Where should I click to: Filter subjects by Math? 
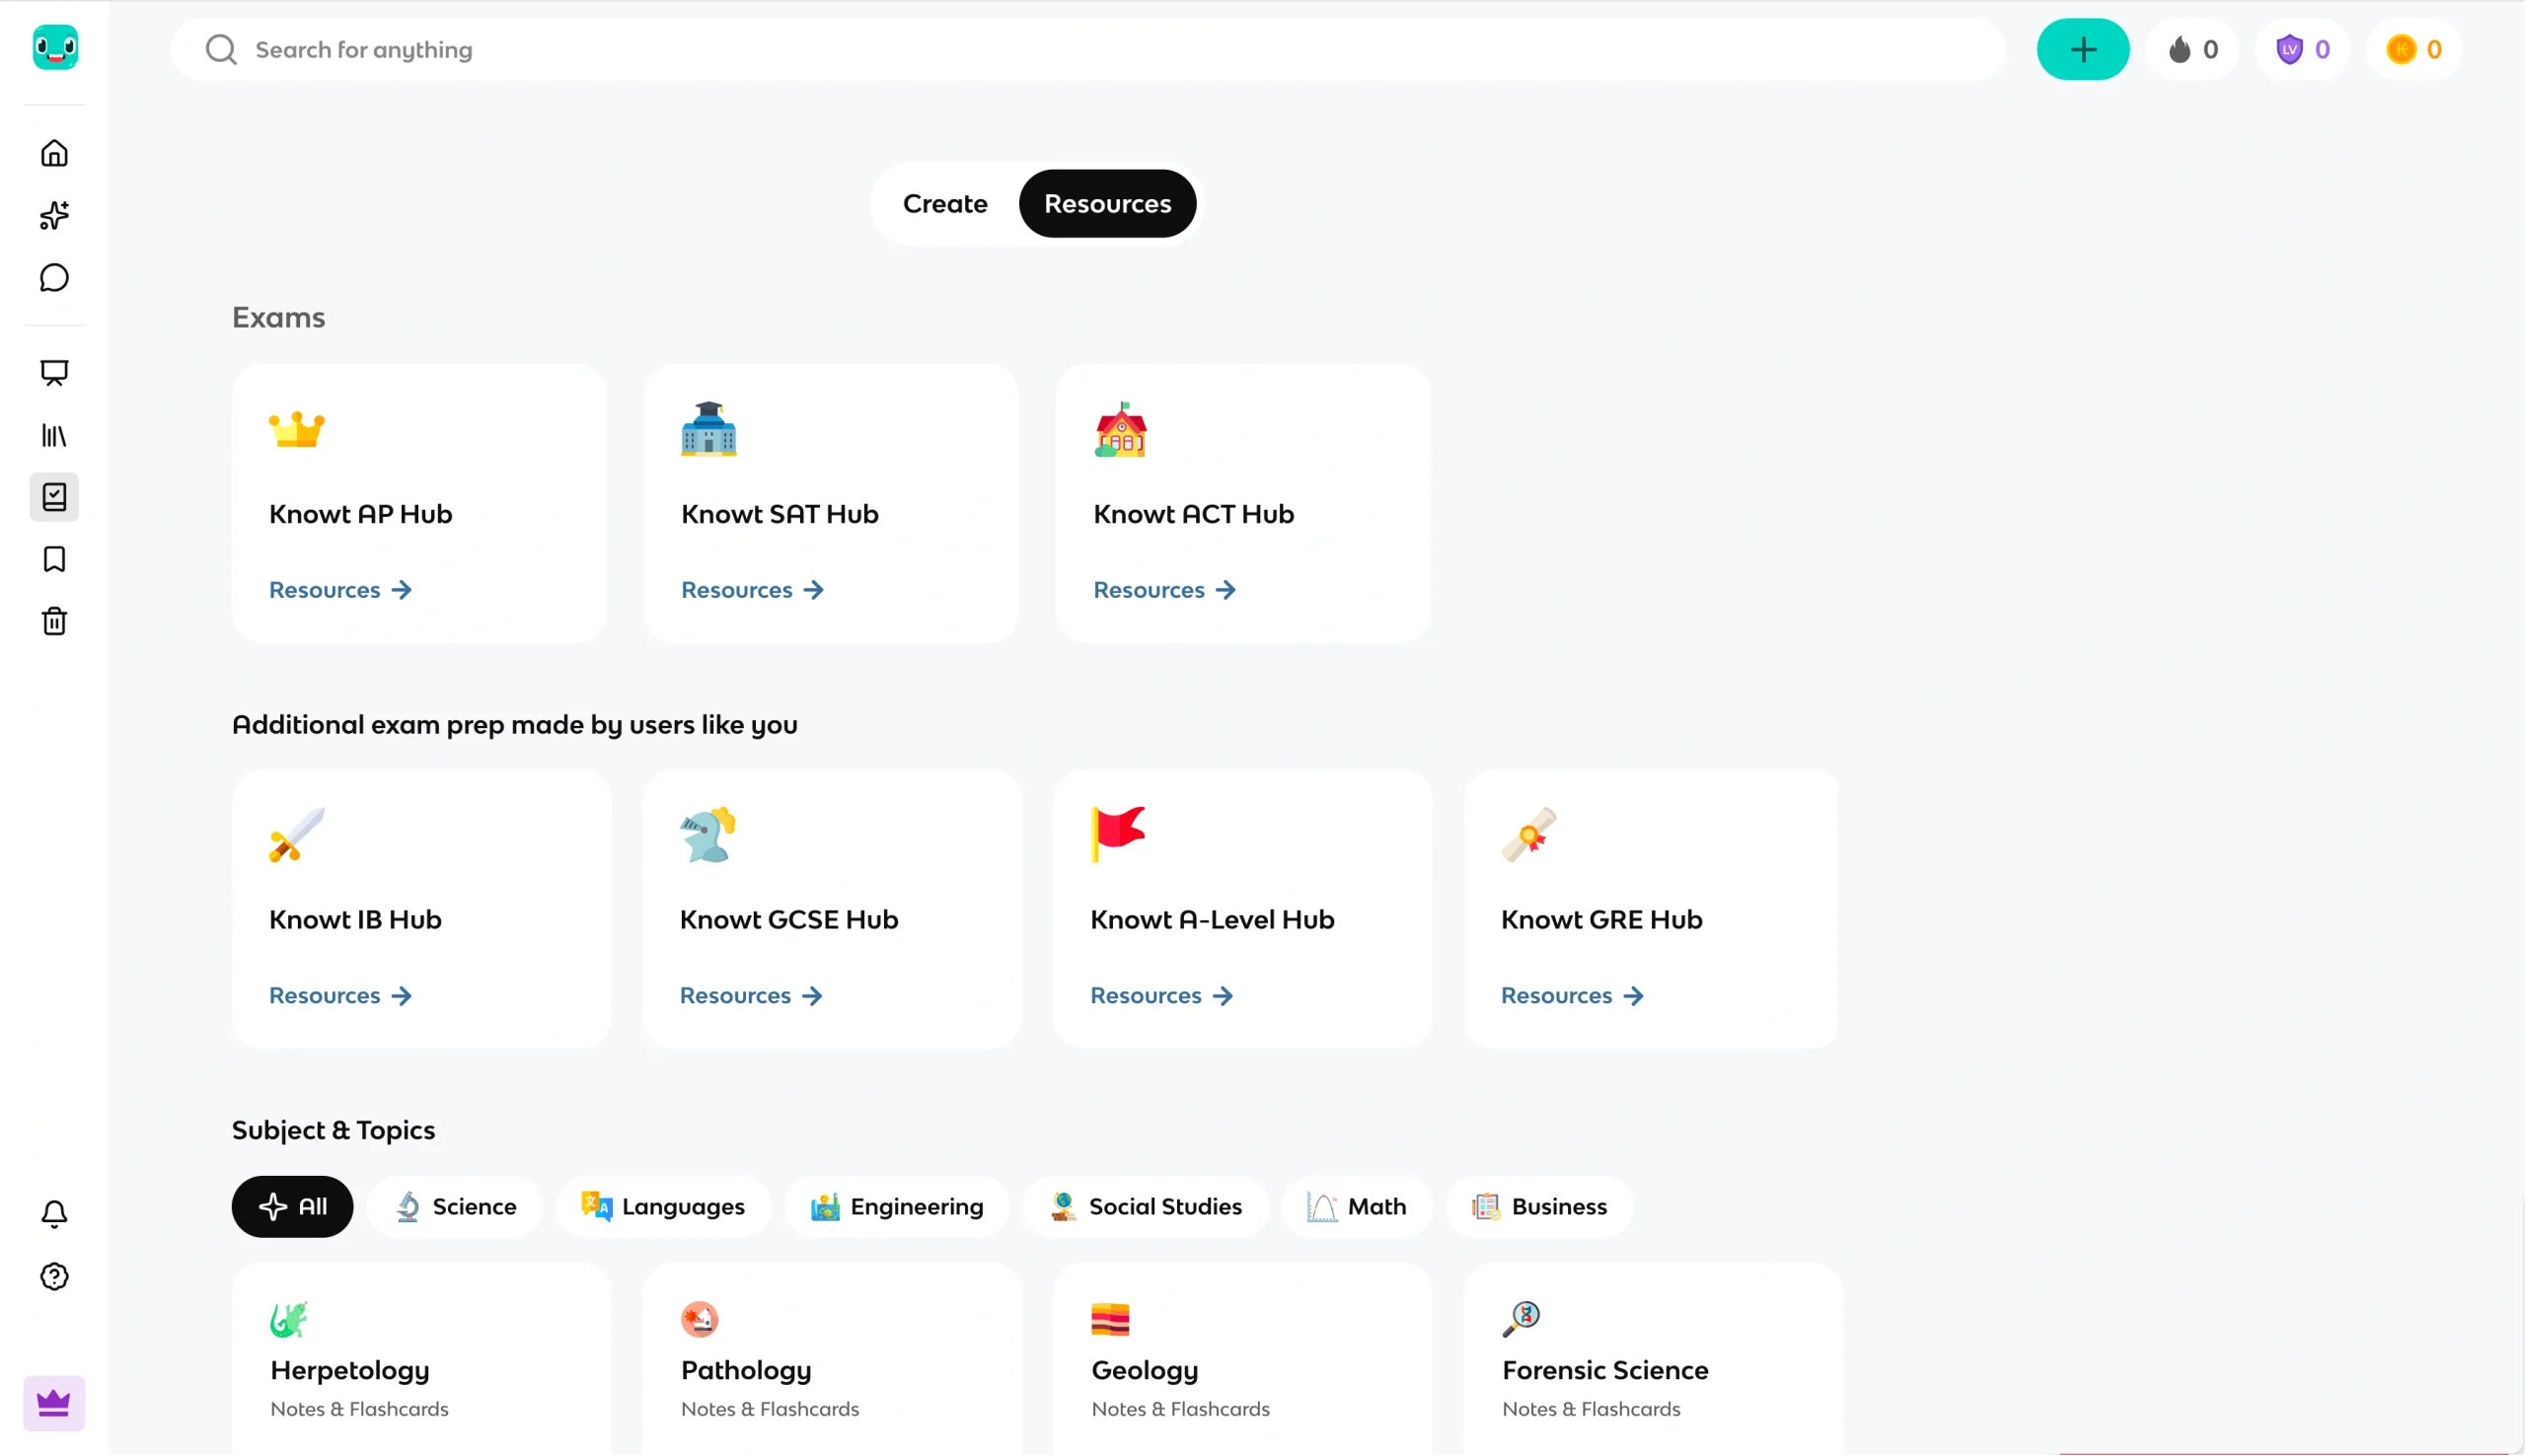(1357, 1207)
